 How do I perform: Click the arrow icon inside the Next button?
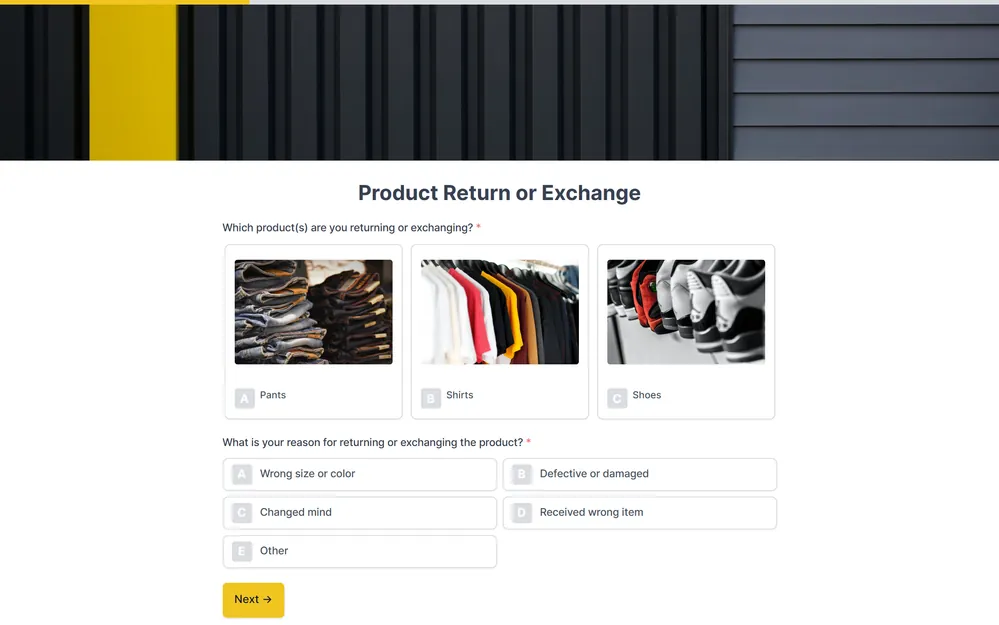268,599
